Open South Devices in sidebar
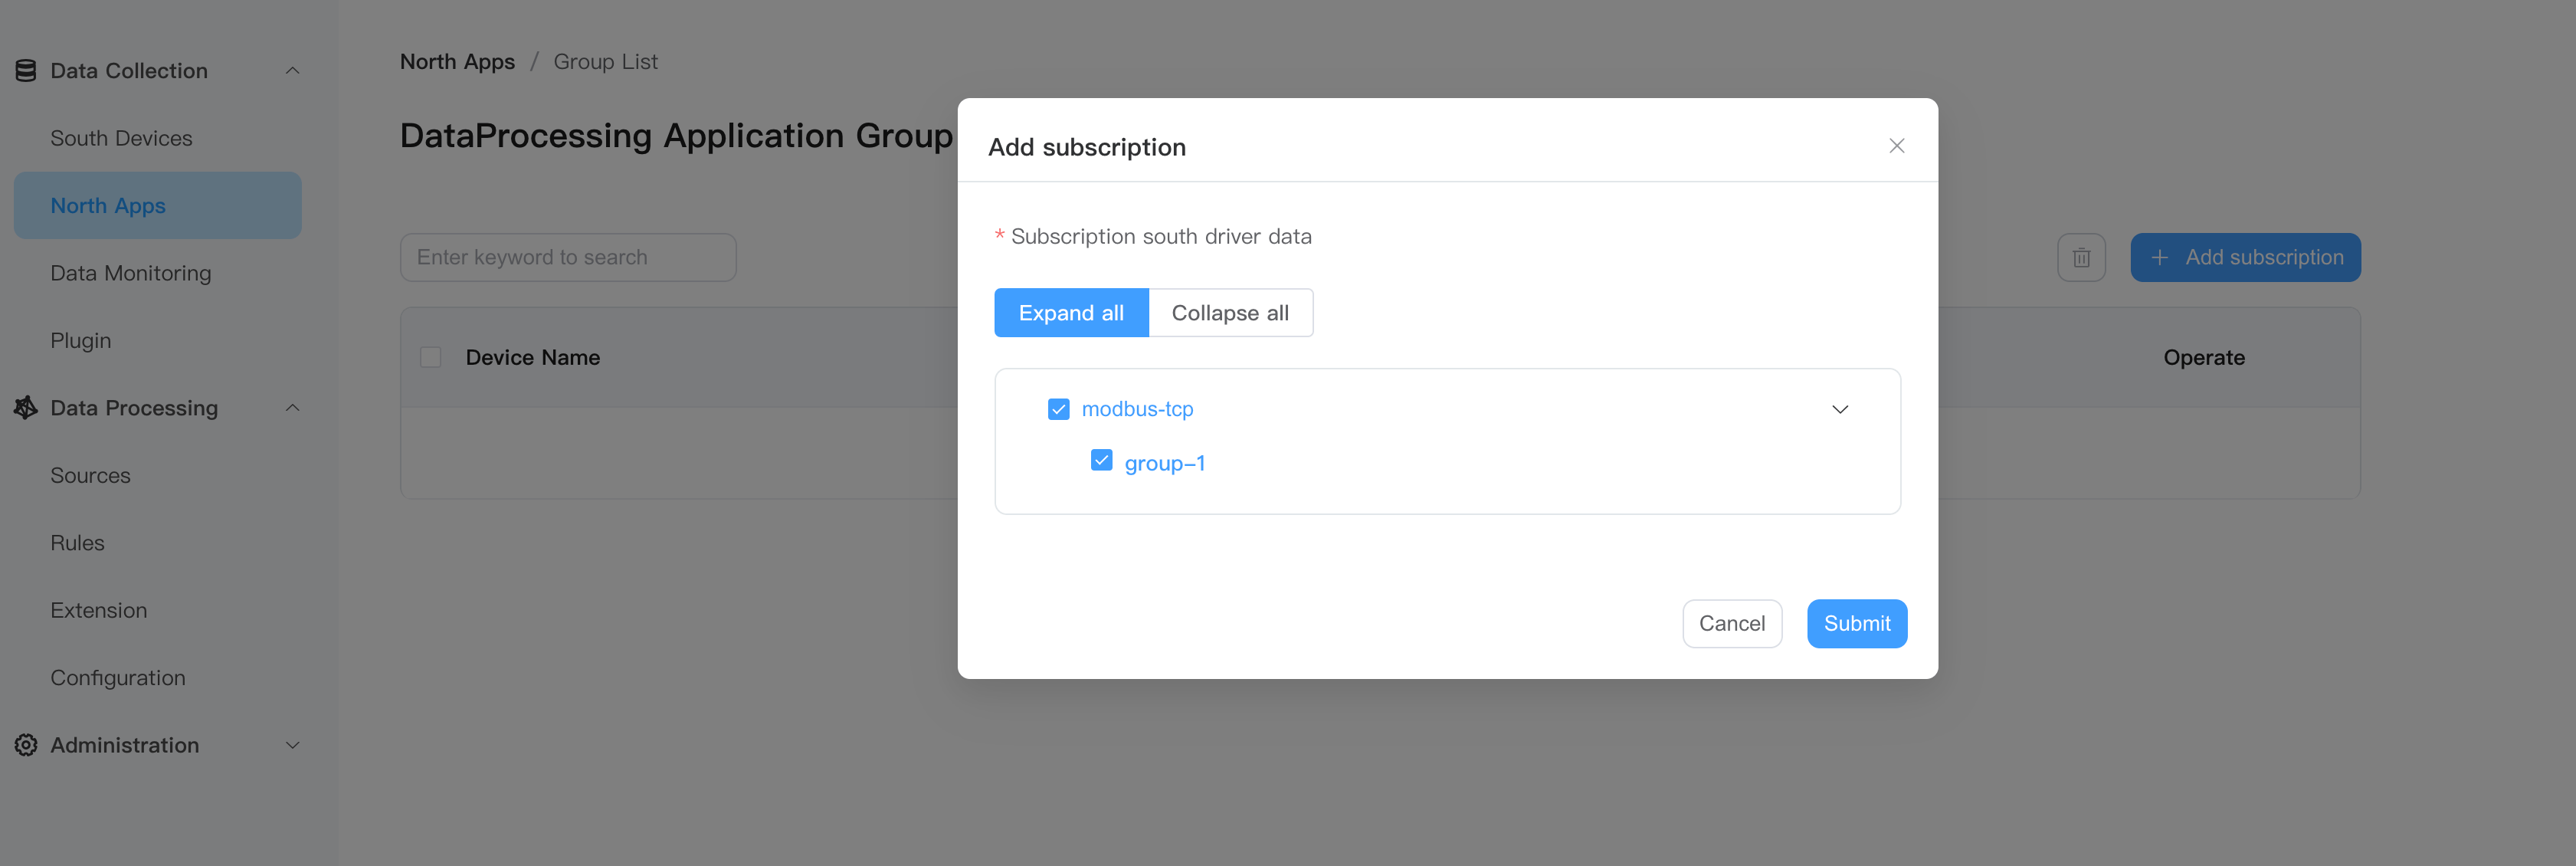The height and width of the screenshot is (866, 2576). [121, 139]
